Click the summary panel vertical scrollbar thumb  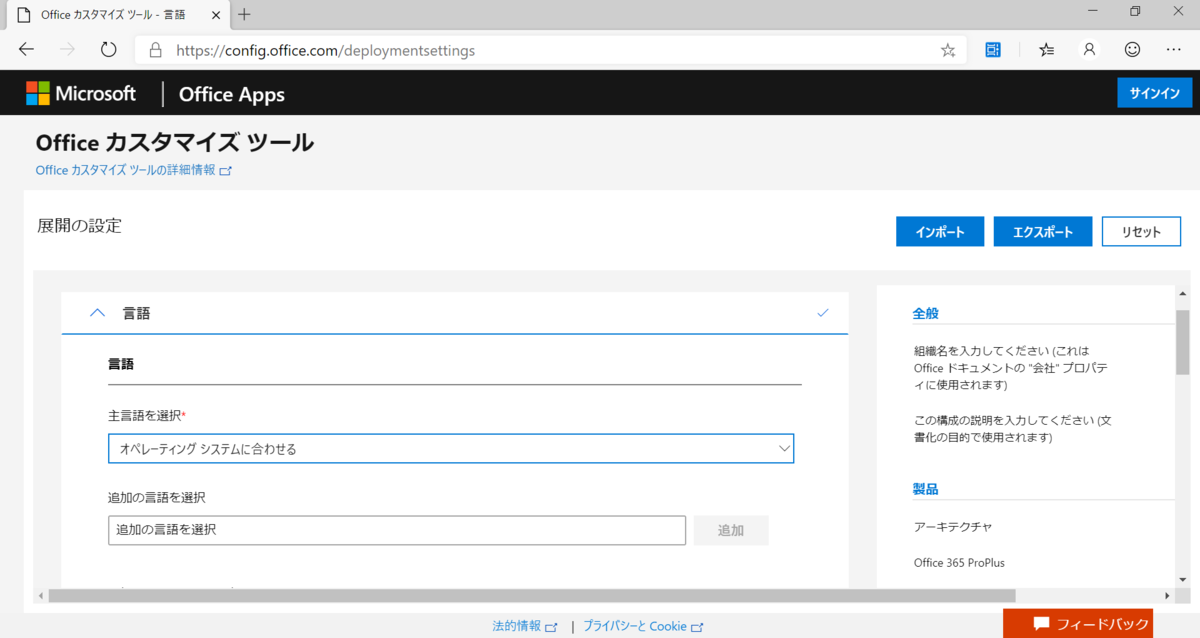(x=1182, y=340)
